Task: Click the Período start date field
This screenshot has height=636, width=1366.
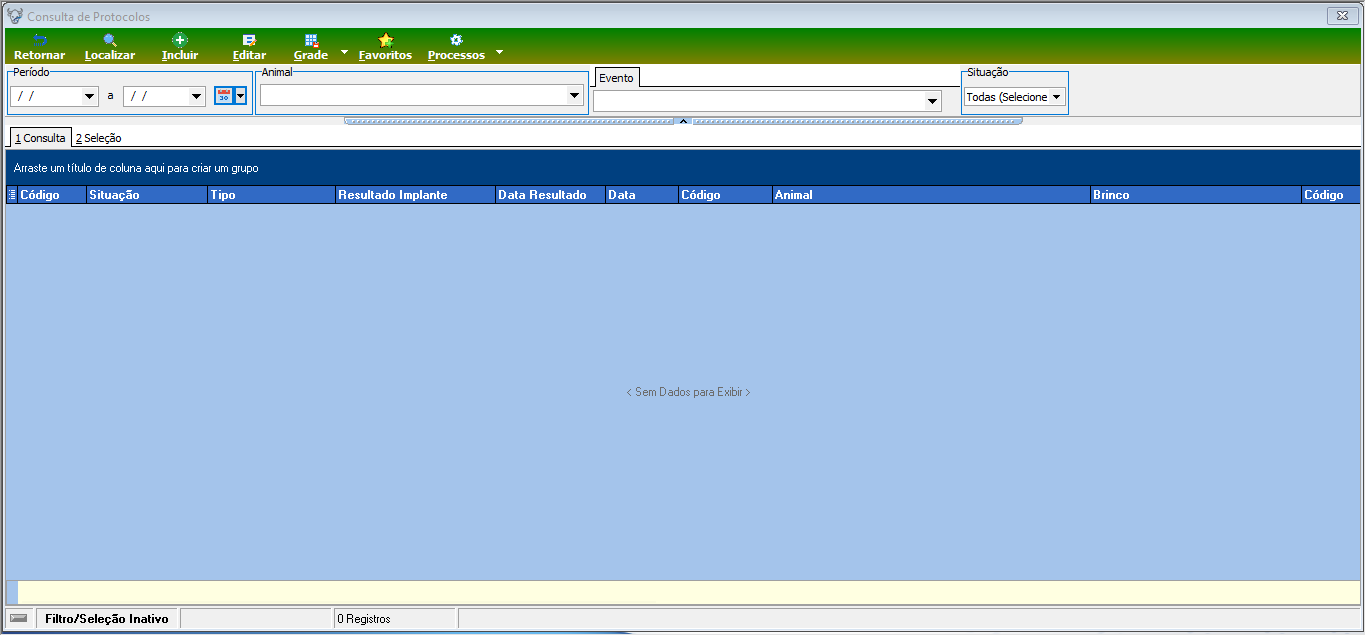Action: point(47,97)
